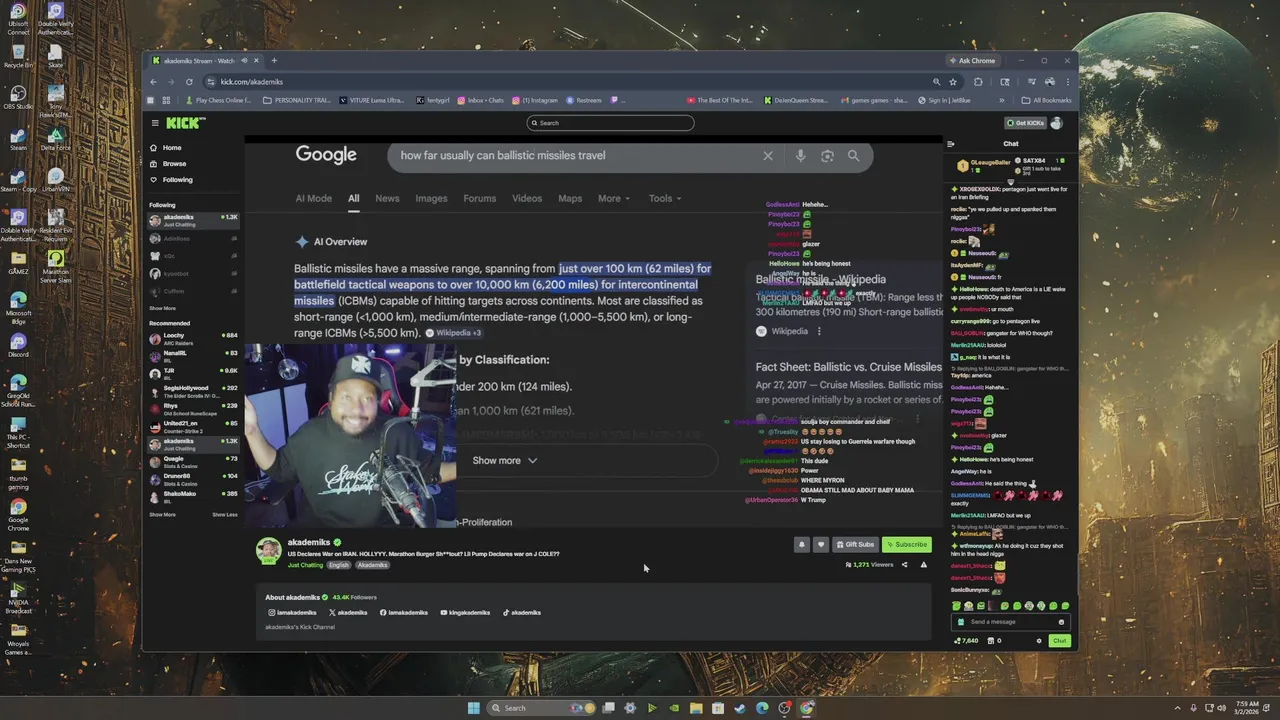Expand the More results dropdown
Image resolution: width=1280 pixels, height=720 pixels.
coord(613,198)
